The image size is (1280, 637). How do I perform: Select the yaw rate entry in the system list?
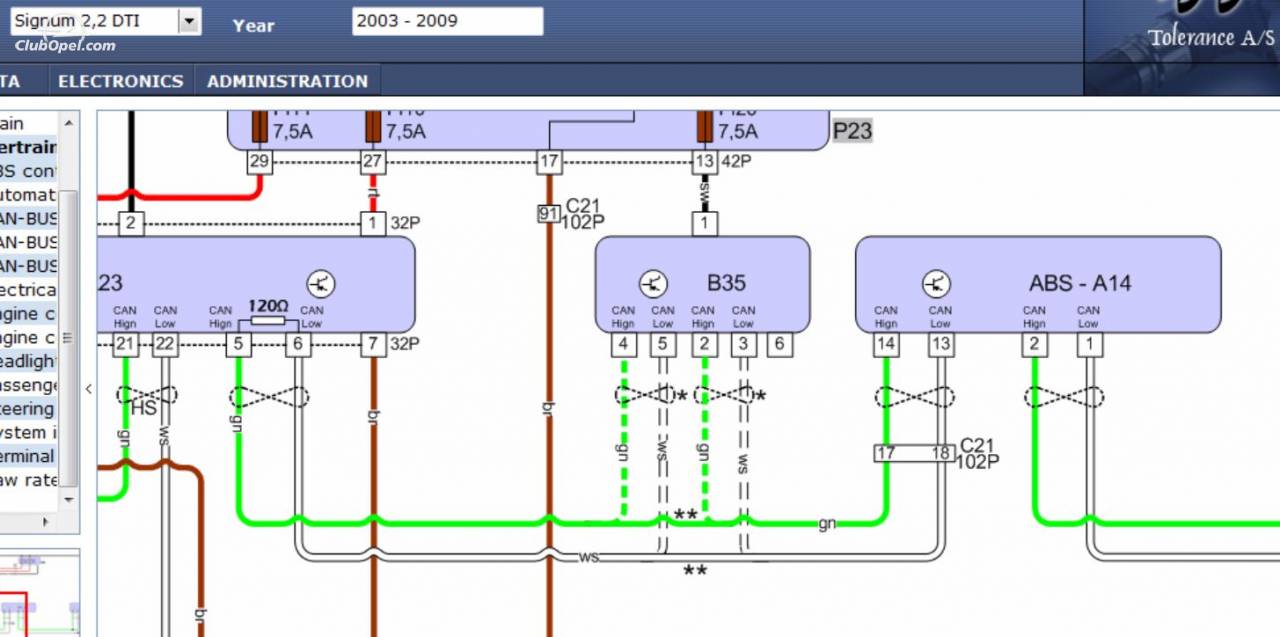[29, 480]
